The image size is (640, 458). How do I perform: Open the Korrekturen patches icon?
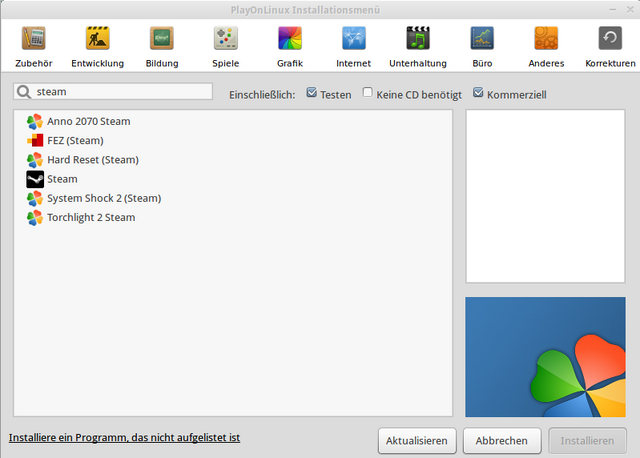coord(610,38)
